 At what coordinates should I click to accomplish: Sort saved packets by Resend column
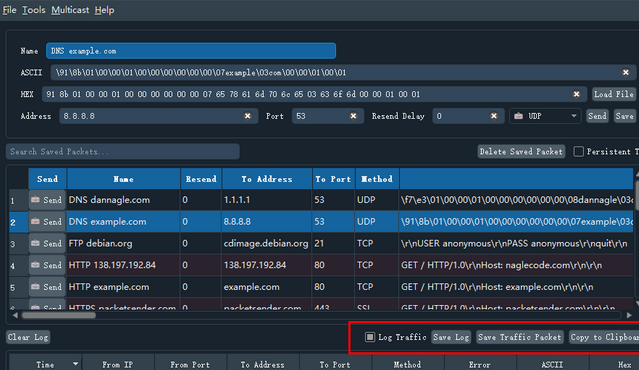coord(201,179)
